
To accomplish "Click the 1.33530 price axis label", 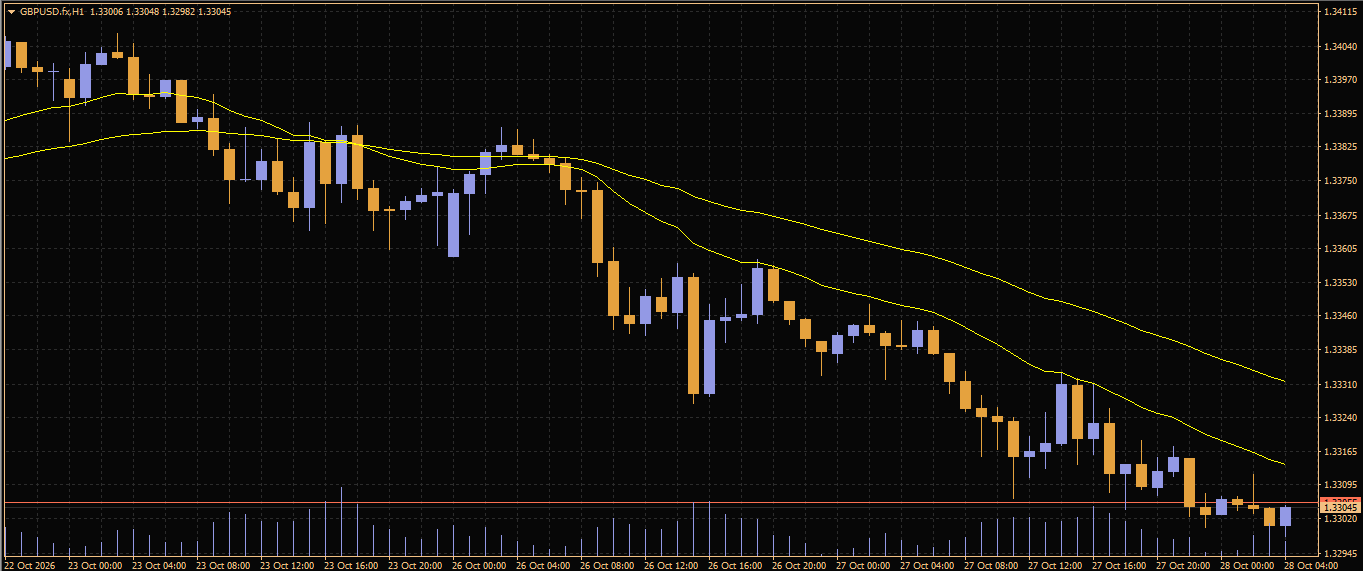I will pyautogui.click(x=1339, y=283).
